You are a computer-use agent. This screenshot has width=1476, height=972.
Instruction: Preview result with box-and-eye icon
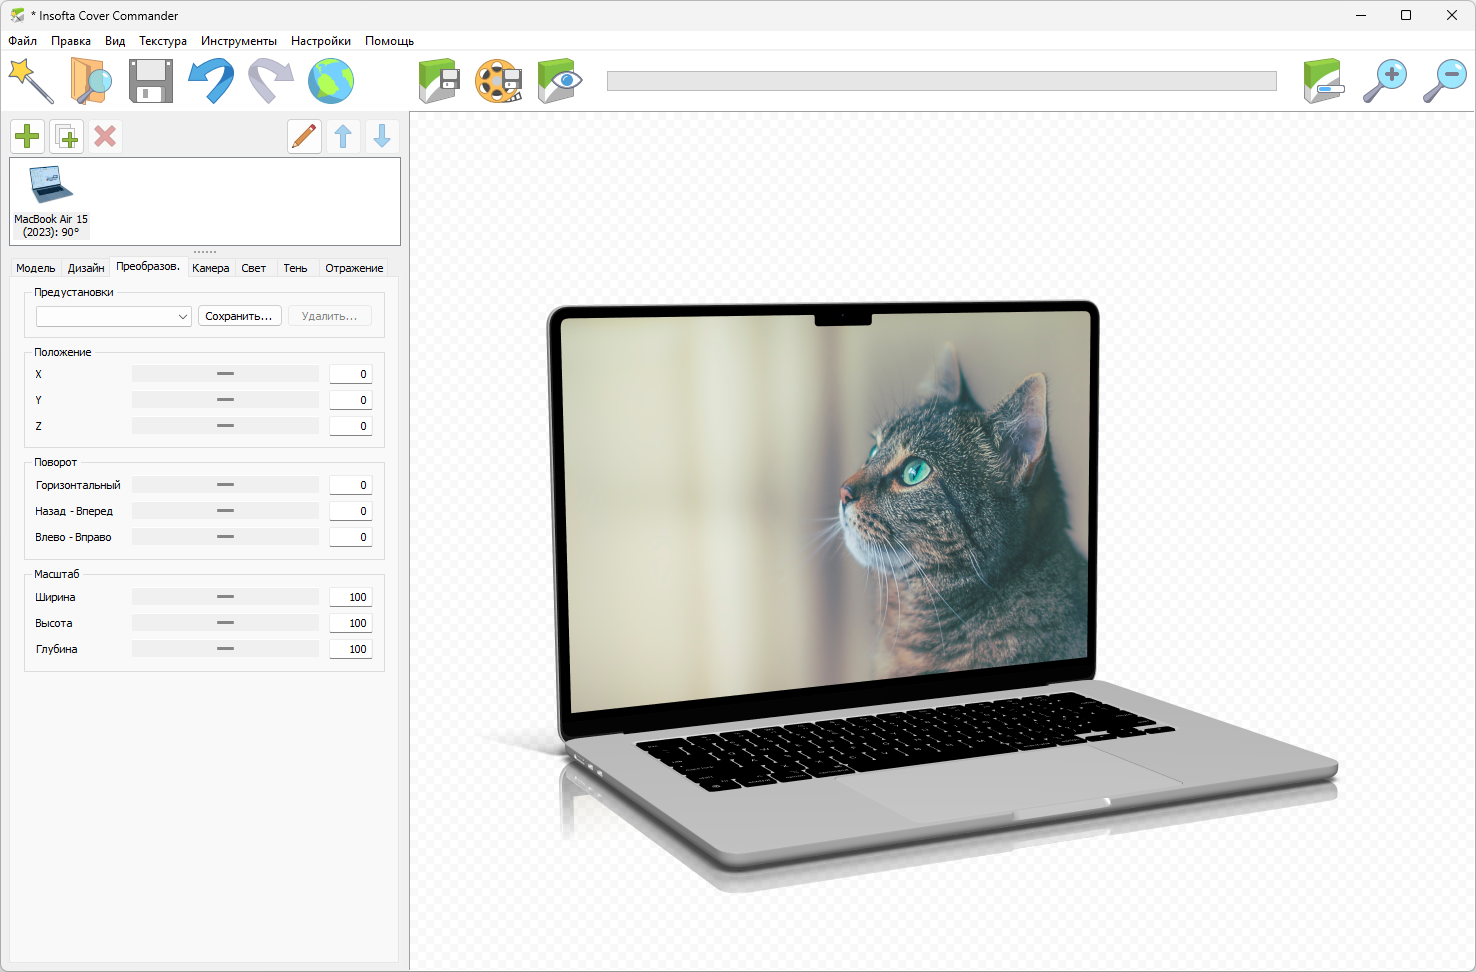point(559,81)
